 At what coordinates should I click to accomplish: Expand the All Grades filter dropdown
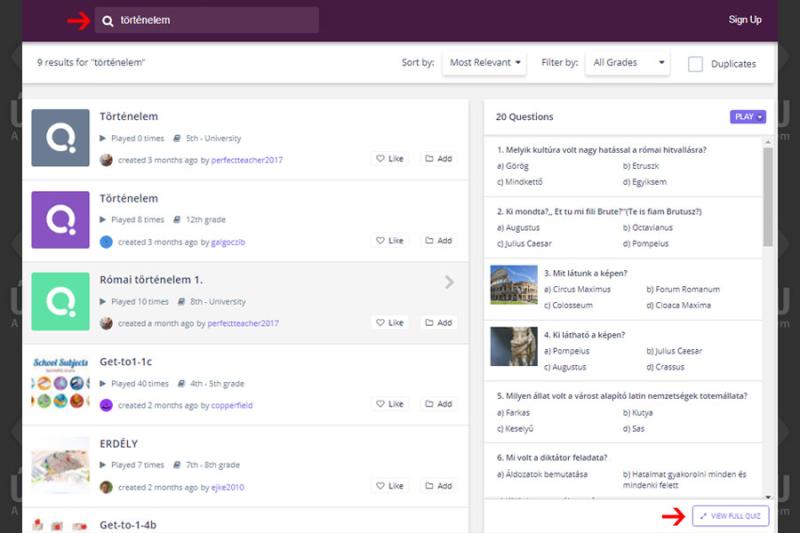coord(628,63)
